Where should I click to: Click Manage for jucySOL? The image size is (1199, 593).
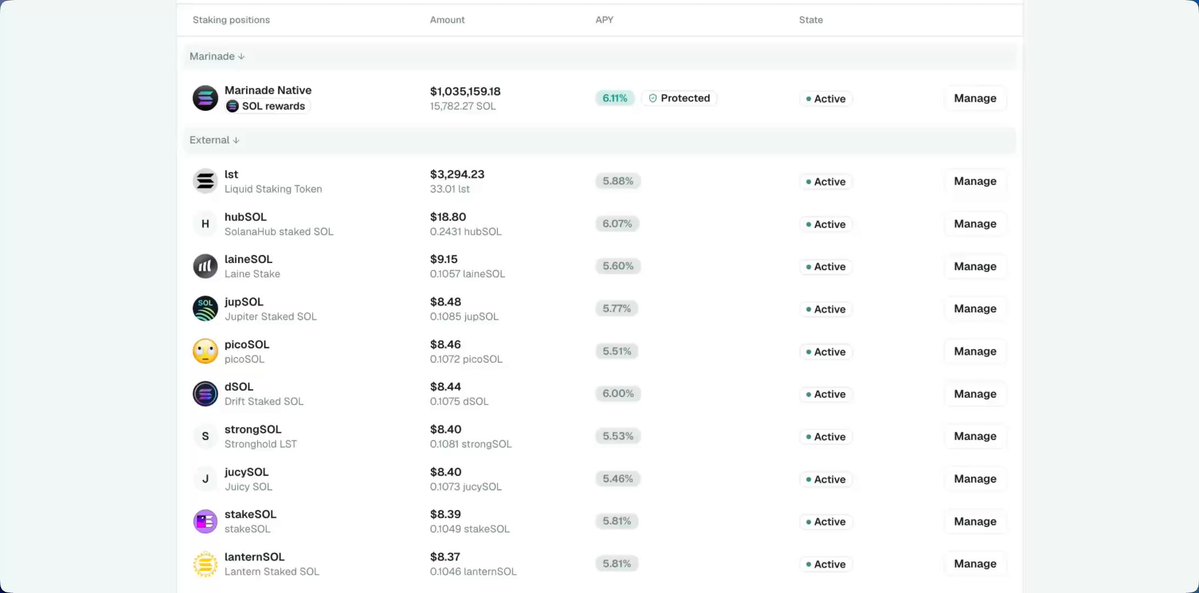pos(975,479)
